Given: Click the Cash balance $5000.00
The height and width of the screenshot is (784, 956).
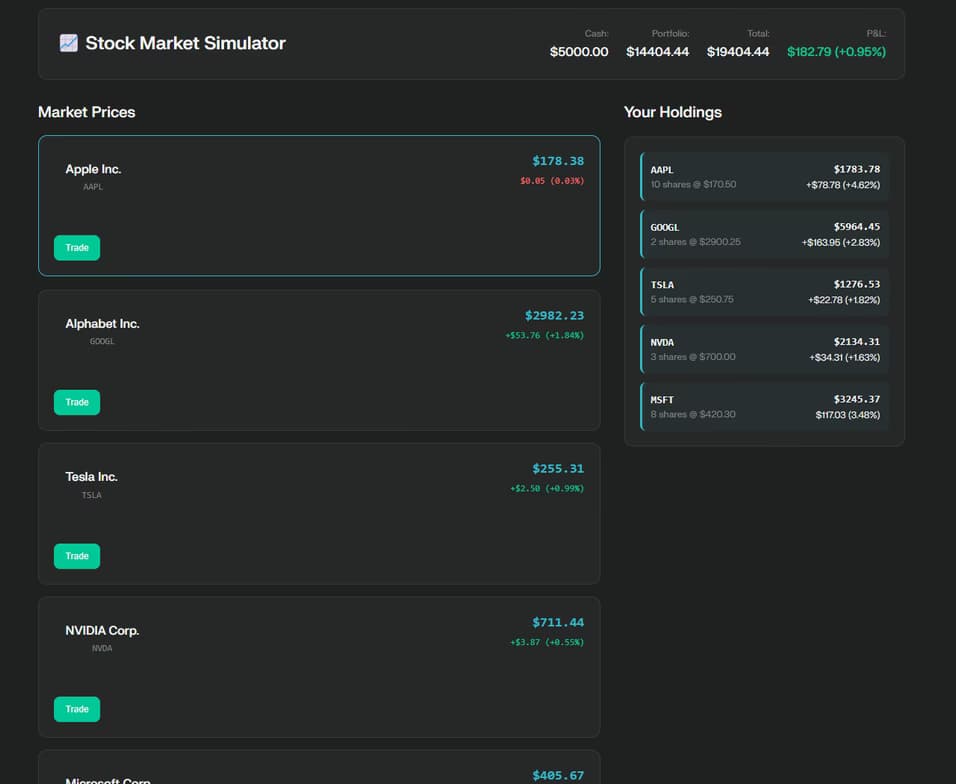Looking at the screenshot, I should 578,52.
